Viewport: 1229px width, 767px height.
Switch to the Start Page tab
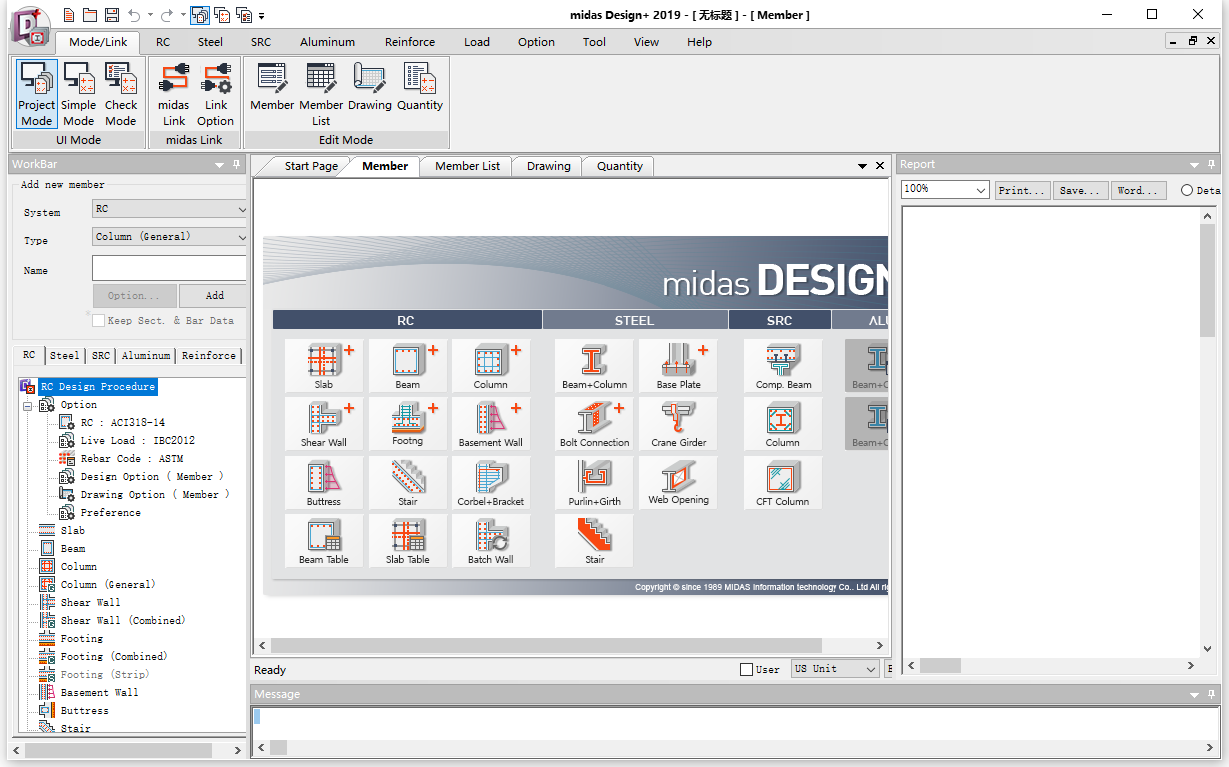click(x=311, y=166)
